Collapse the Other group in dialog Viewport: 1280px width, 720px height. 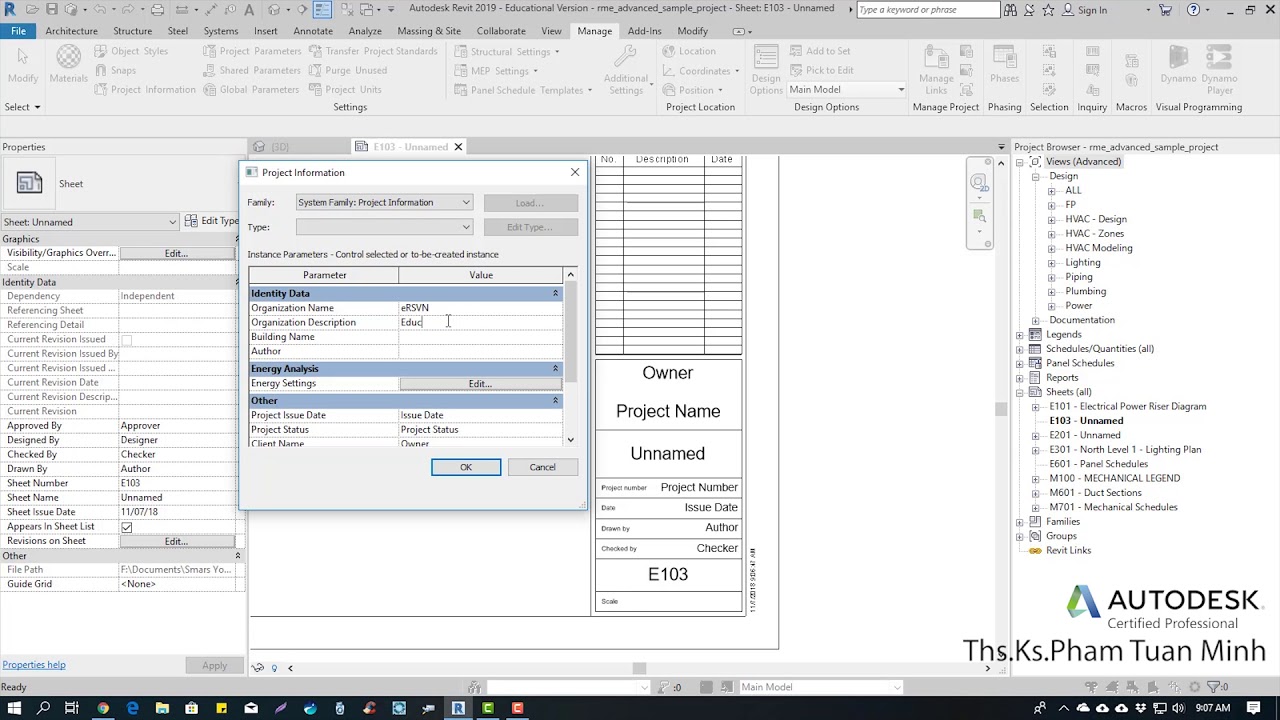[555, 401]
